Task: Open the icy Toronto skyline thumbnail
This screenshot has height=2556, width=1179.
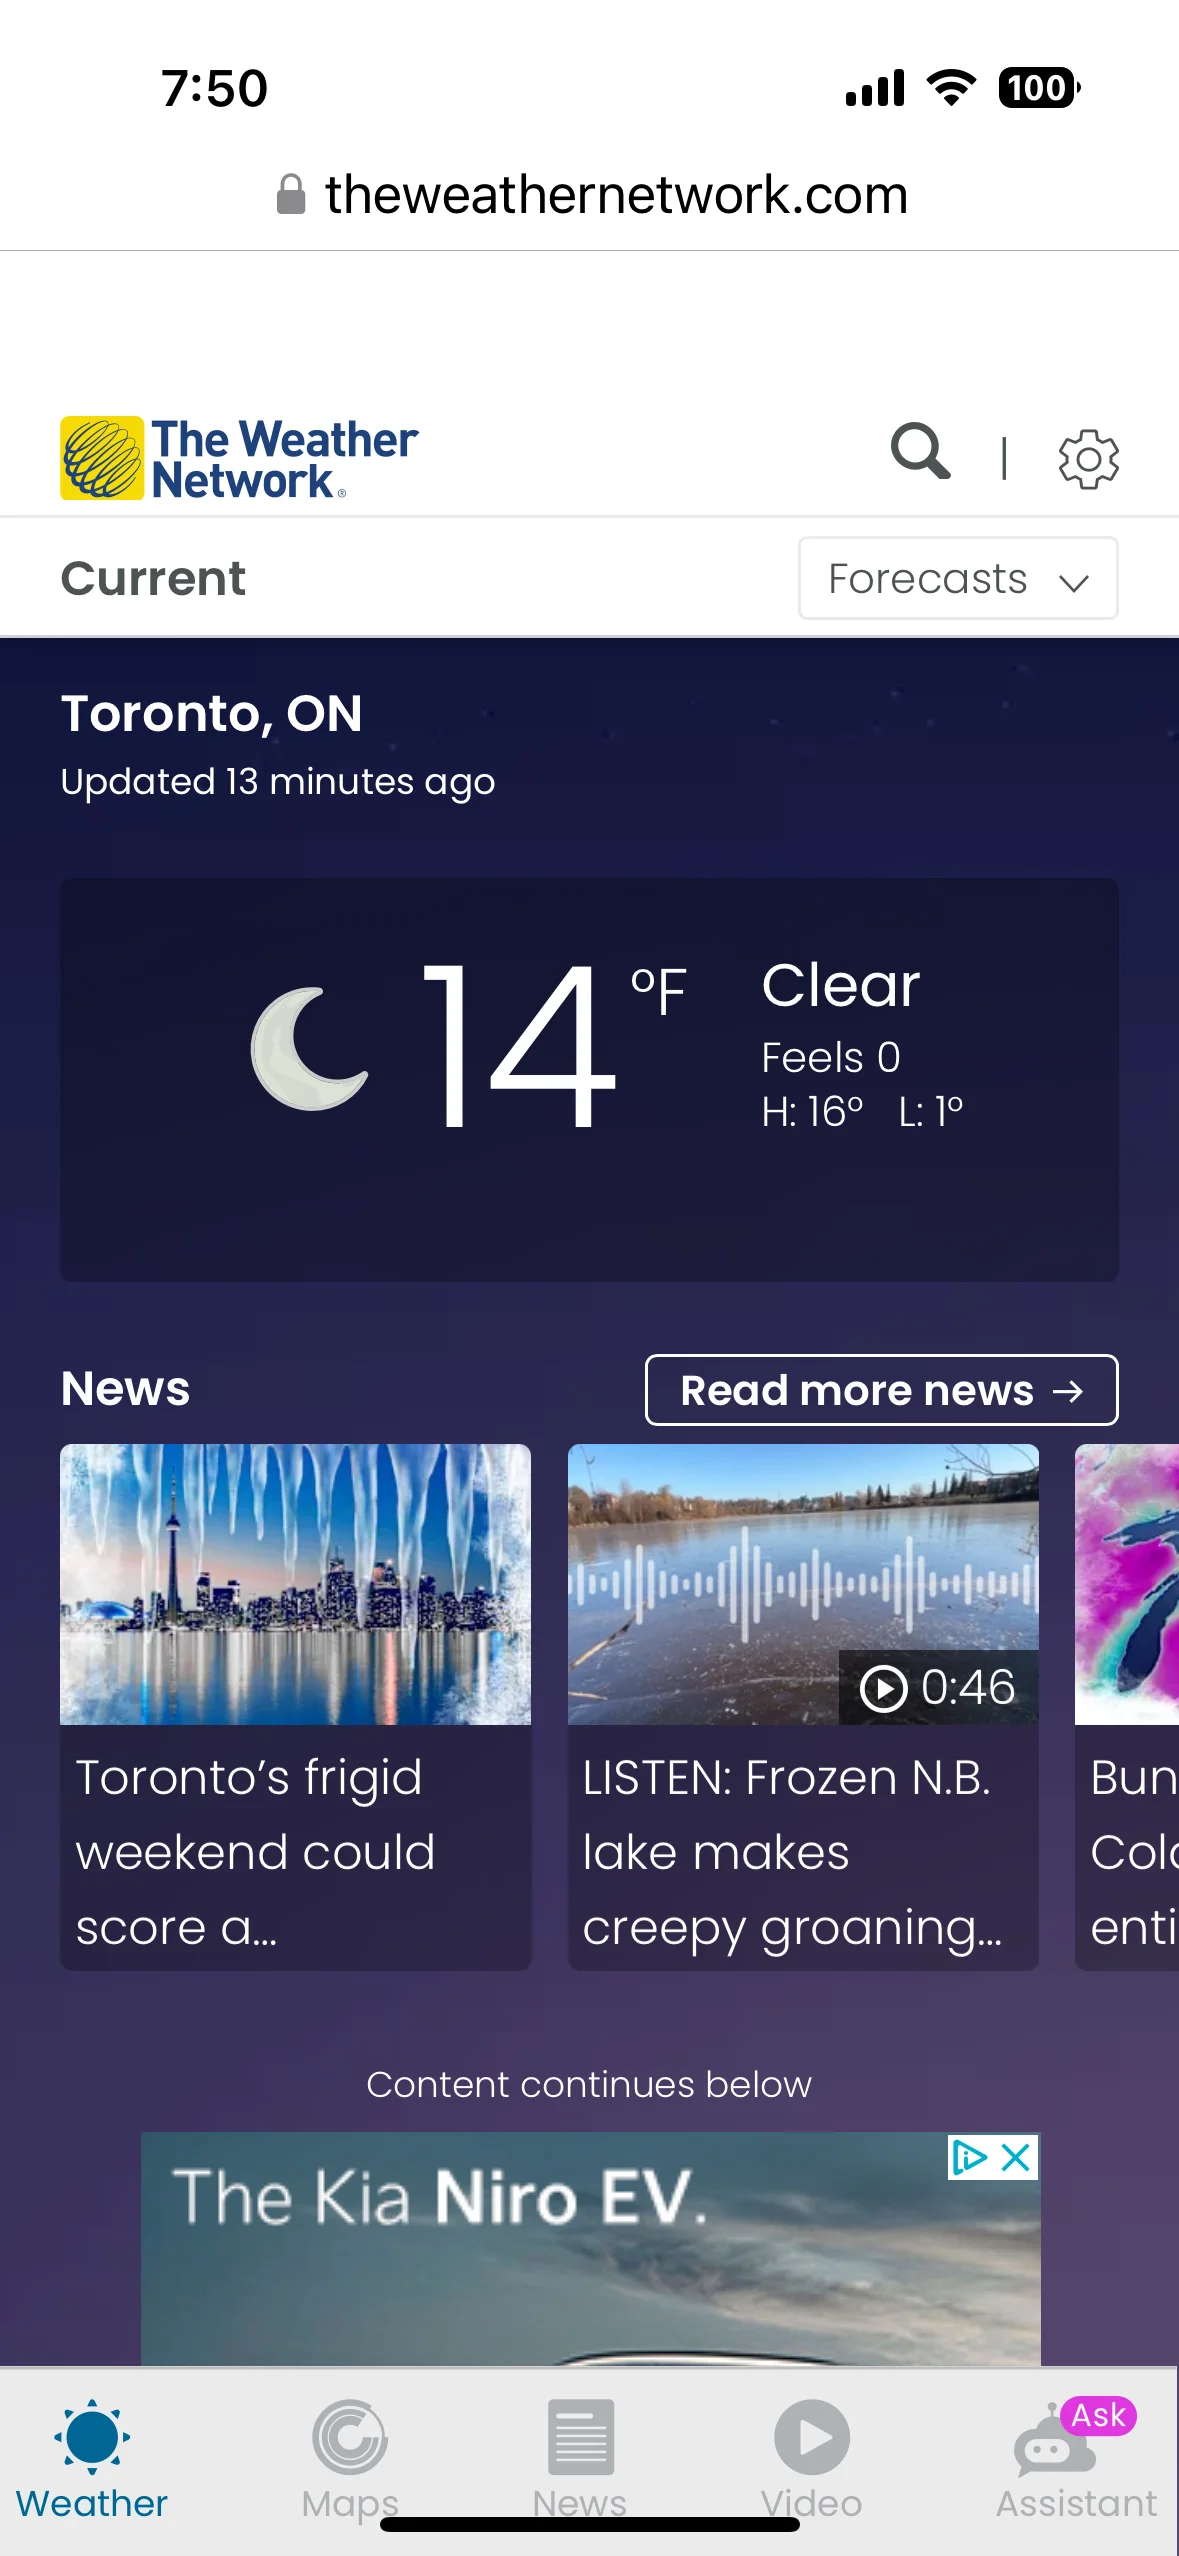Action: point(295,1584)
